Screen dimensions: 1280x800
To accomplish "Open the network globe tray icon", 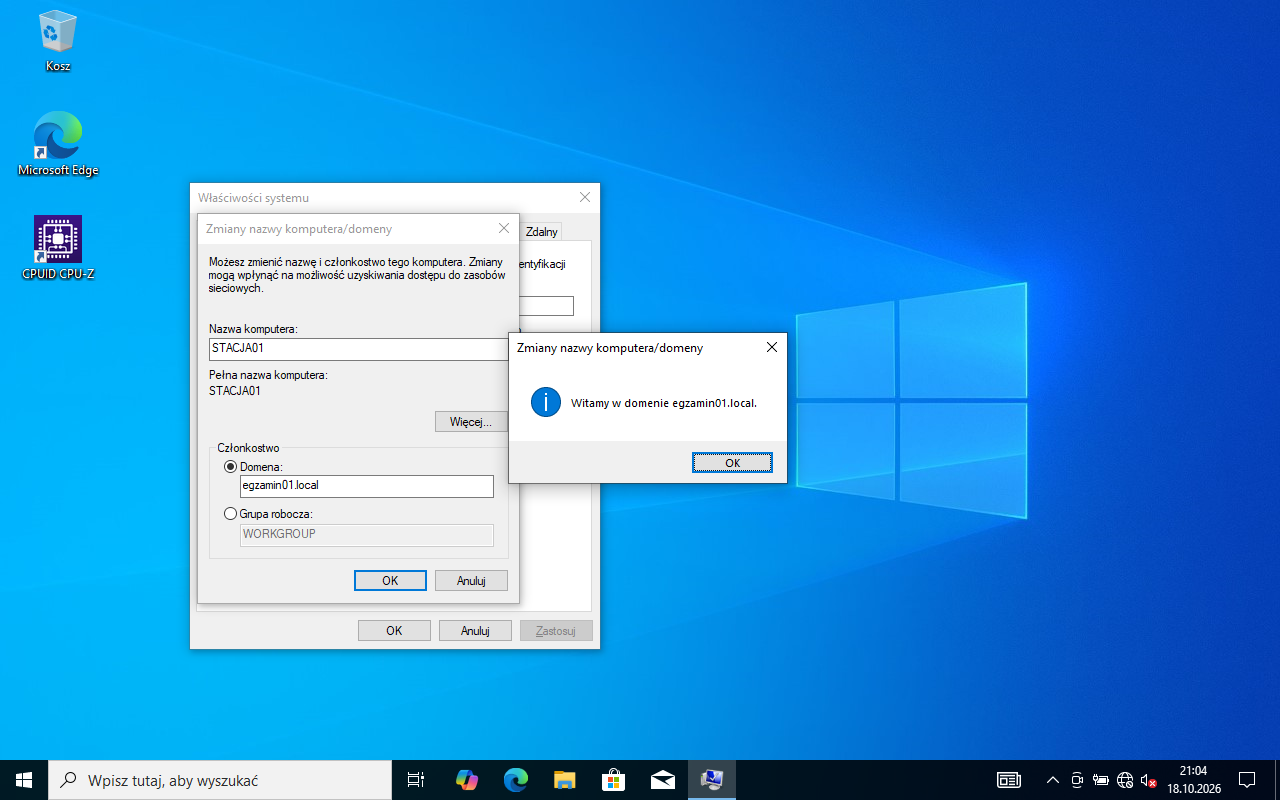I will [x=1125, y=780].
